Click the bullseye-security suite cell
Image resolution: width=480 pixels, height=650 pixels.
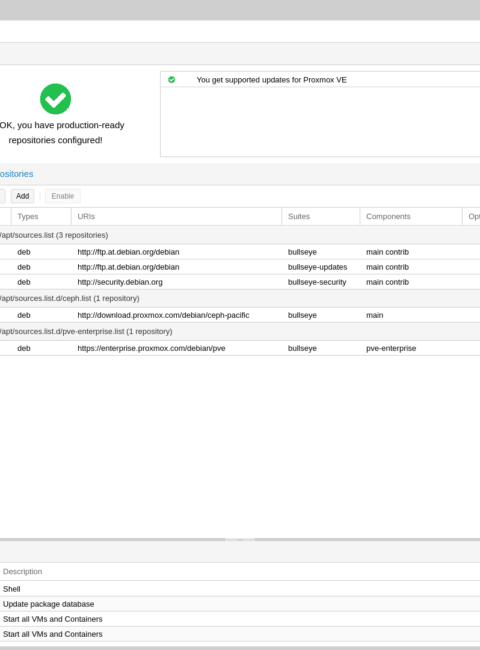317,282
